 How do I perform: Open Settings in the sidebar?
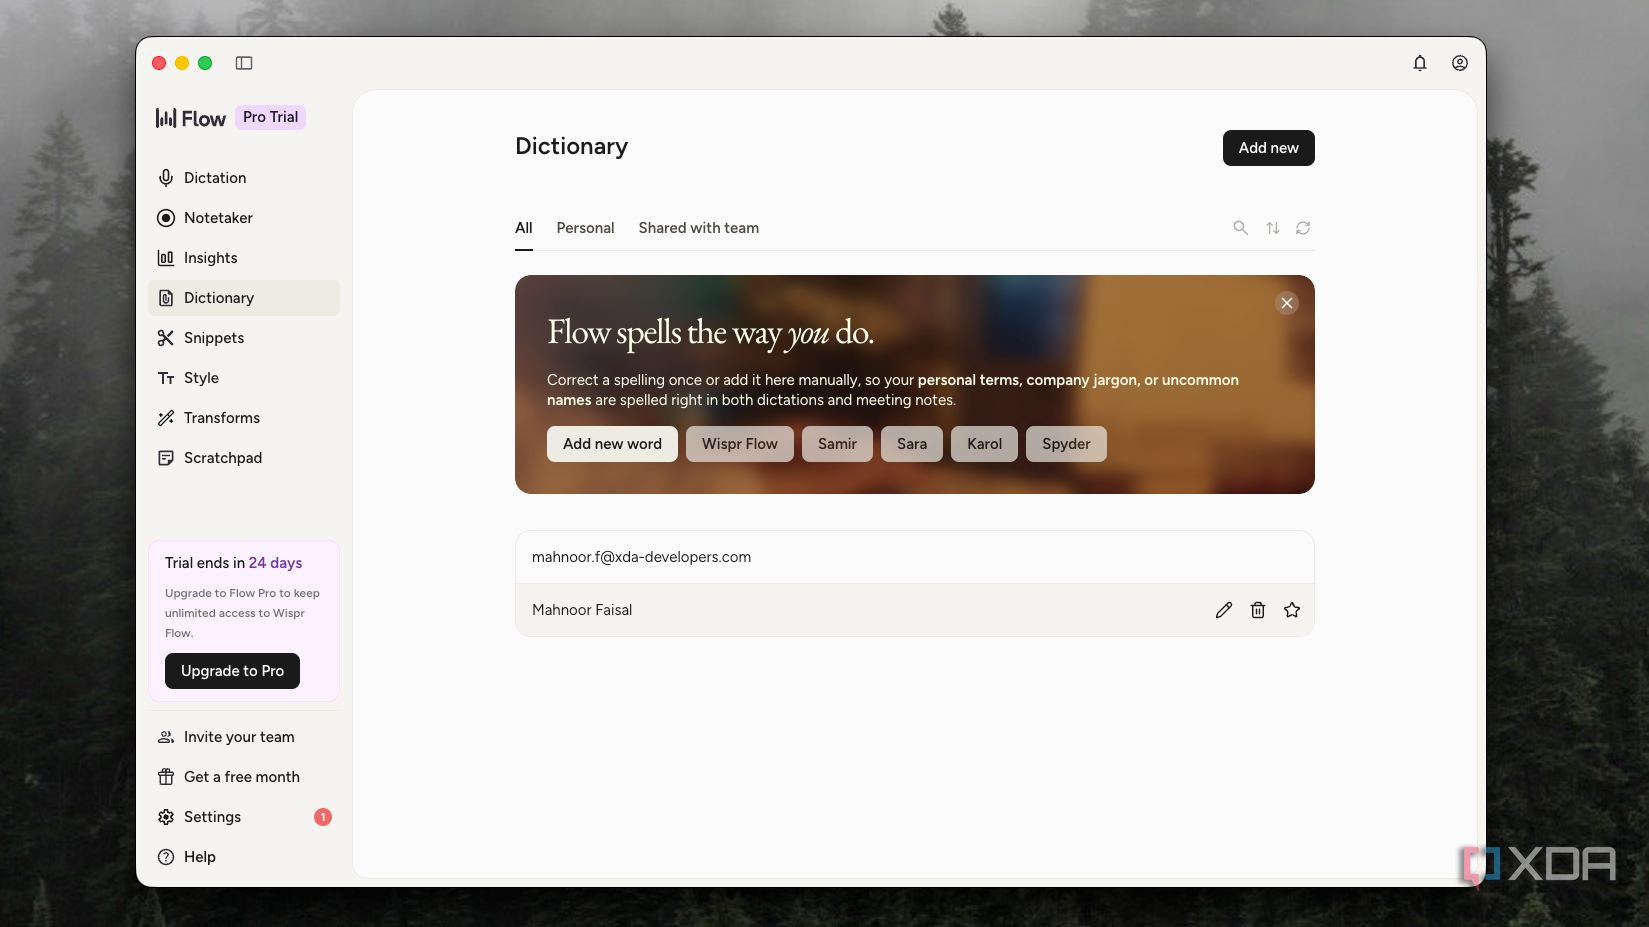[x=244, y=817]
